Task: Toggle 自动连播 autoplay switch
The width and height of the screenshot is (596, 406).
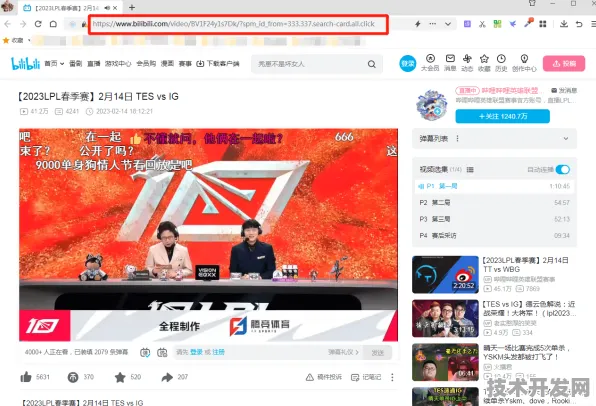Action: click(x=563, y=170)
